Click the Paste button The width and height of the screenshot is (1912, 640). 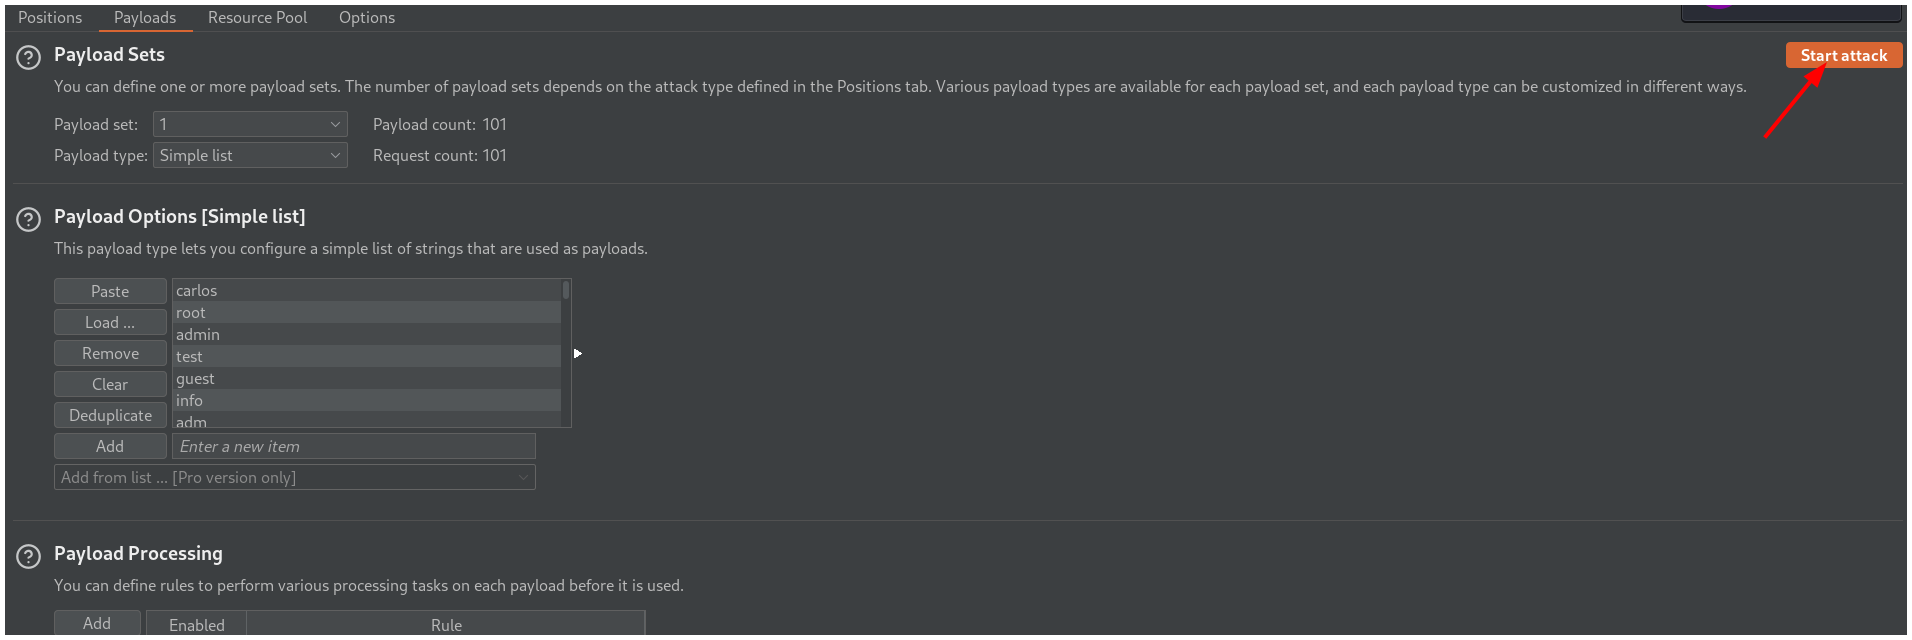coord(110,291)
